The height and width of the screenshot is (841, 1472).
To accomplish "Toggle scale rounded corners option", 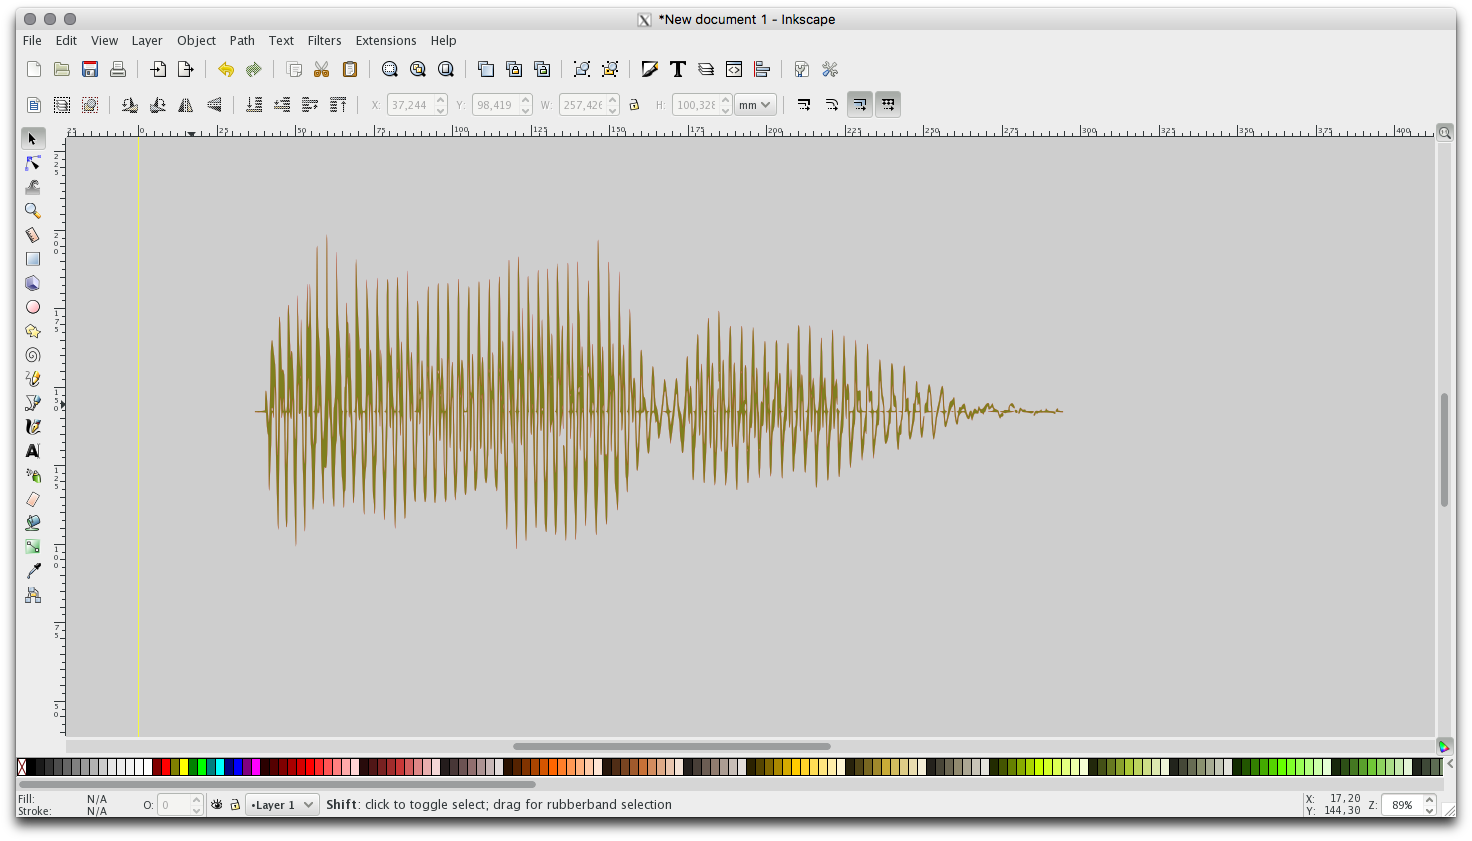I will 832,105.
